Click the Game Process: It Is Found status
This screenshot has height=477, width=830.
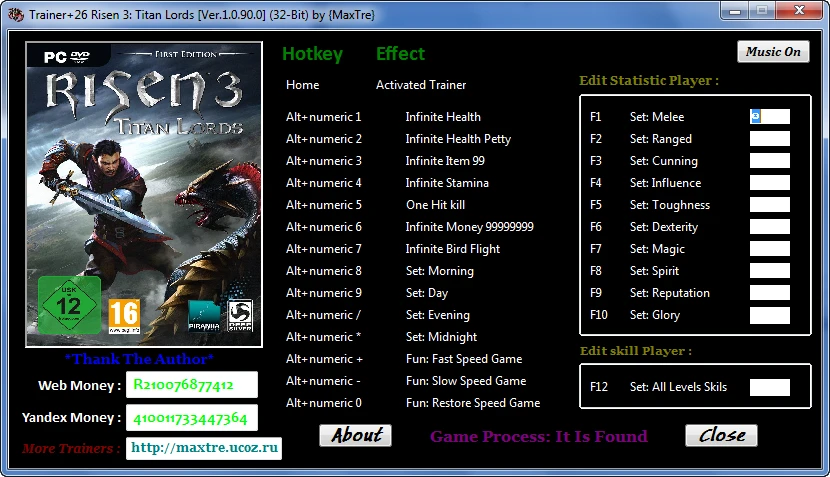[x=539, y=436]
